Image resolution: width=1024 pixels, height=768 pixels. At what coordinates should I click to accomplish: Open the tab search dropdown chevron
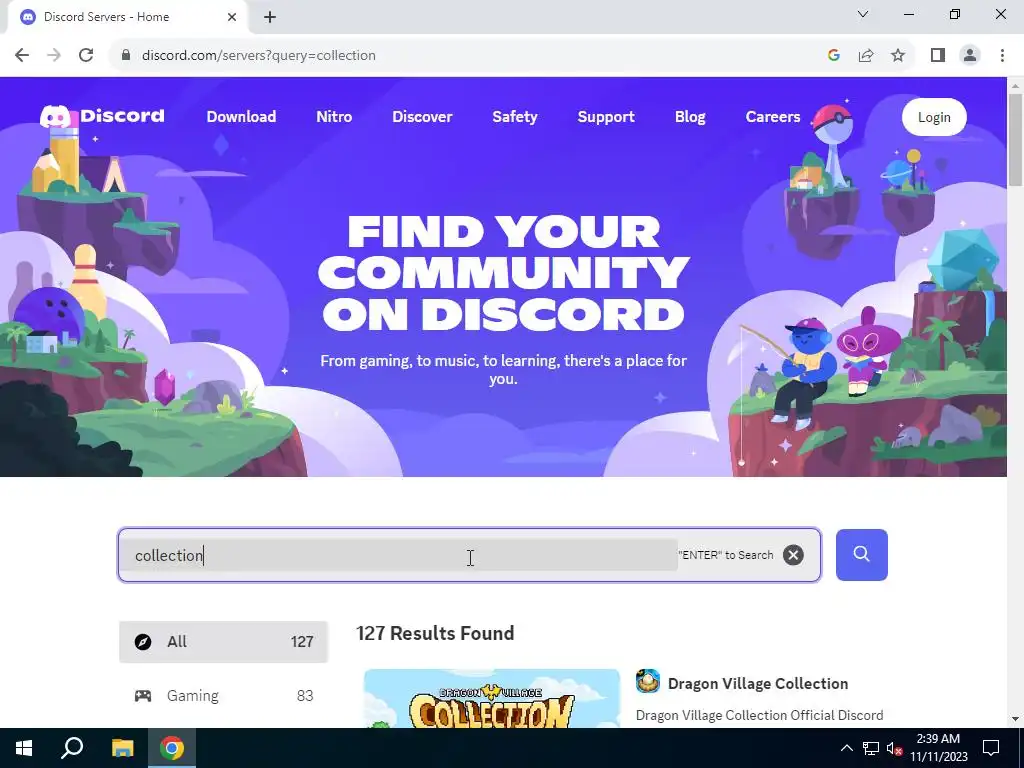click(x=863, y=14)
